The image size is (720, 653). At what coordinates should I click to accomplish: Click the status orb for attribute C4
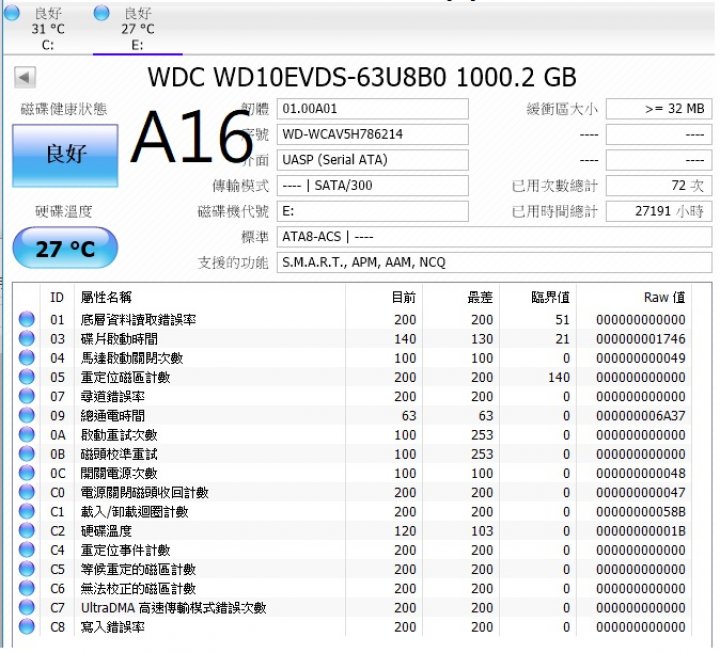pos(27,550)
